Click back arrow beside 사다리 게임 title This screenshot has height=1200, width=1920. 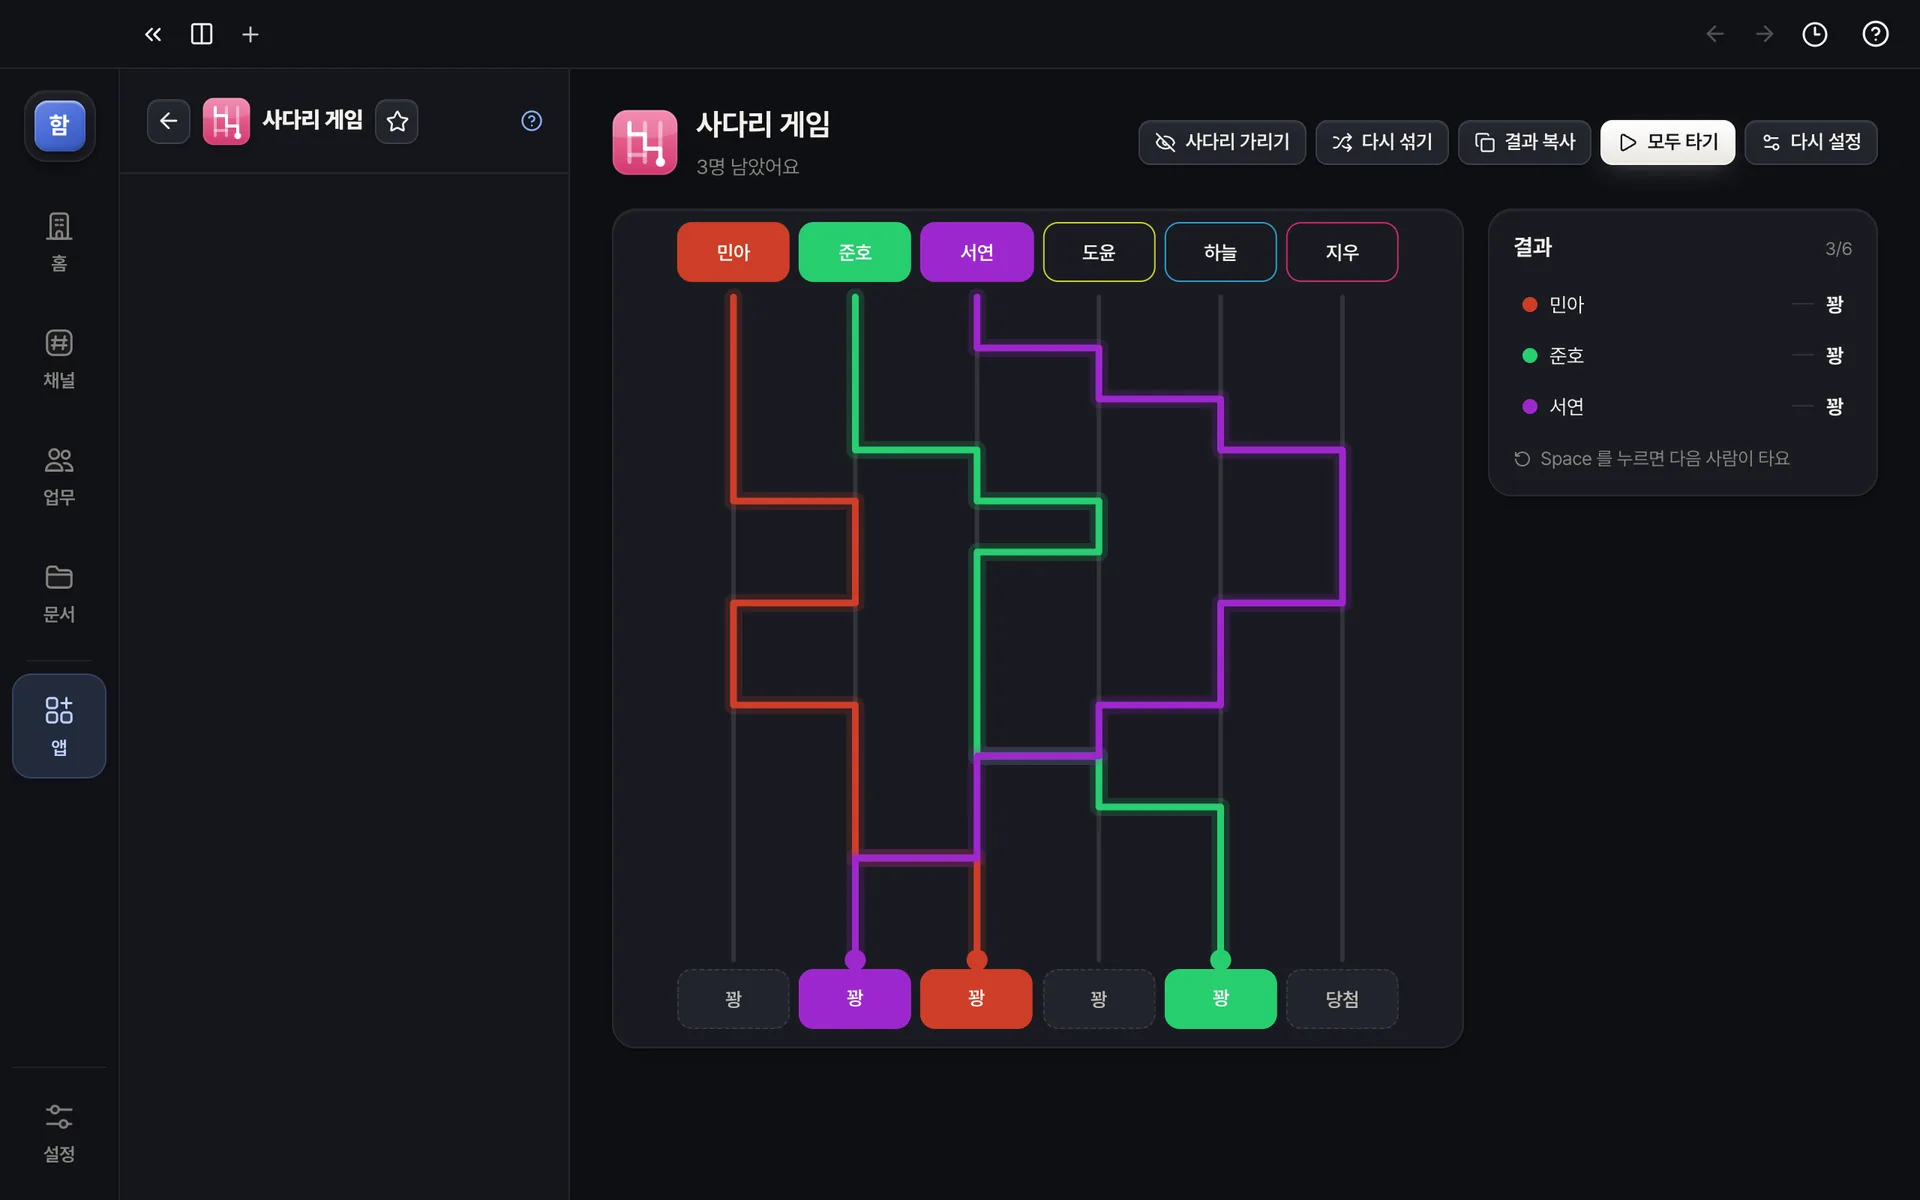click(168, 121)
